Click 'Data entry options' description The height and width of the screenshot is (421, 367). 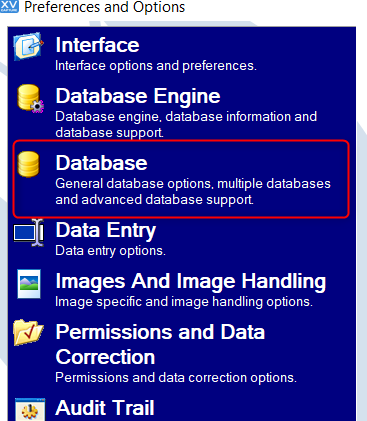coord(110,250)
